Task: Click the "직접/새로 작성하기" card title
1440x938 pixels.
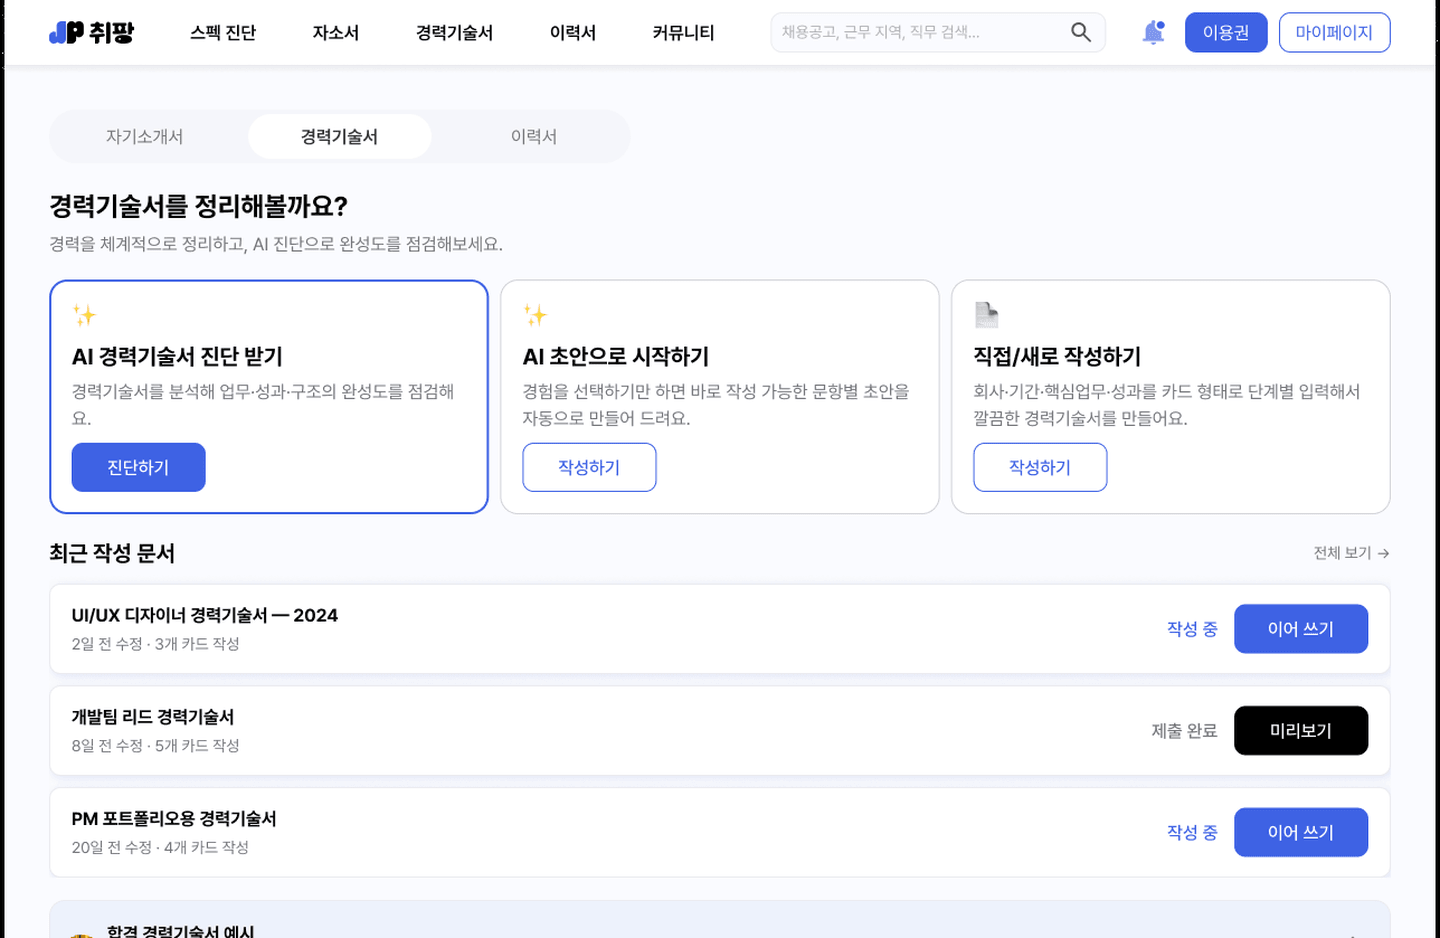Action: click(x=1057, y=357)
